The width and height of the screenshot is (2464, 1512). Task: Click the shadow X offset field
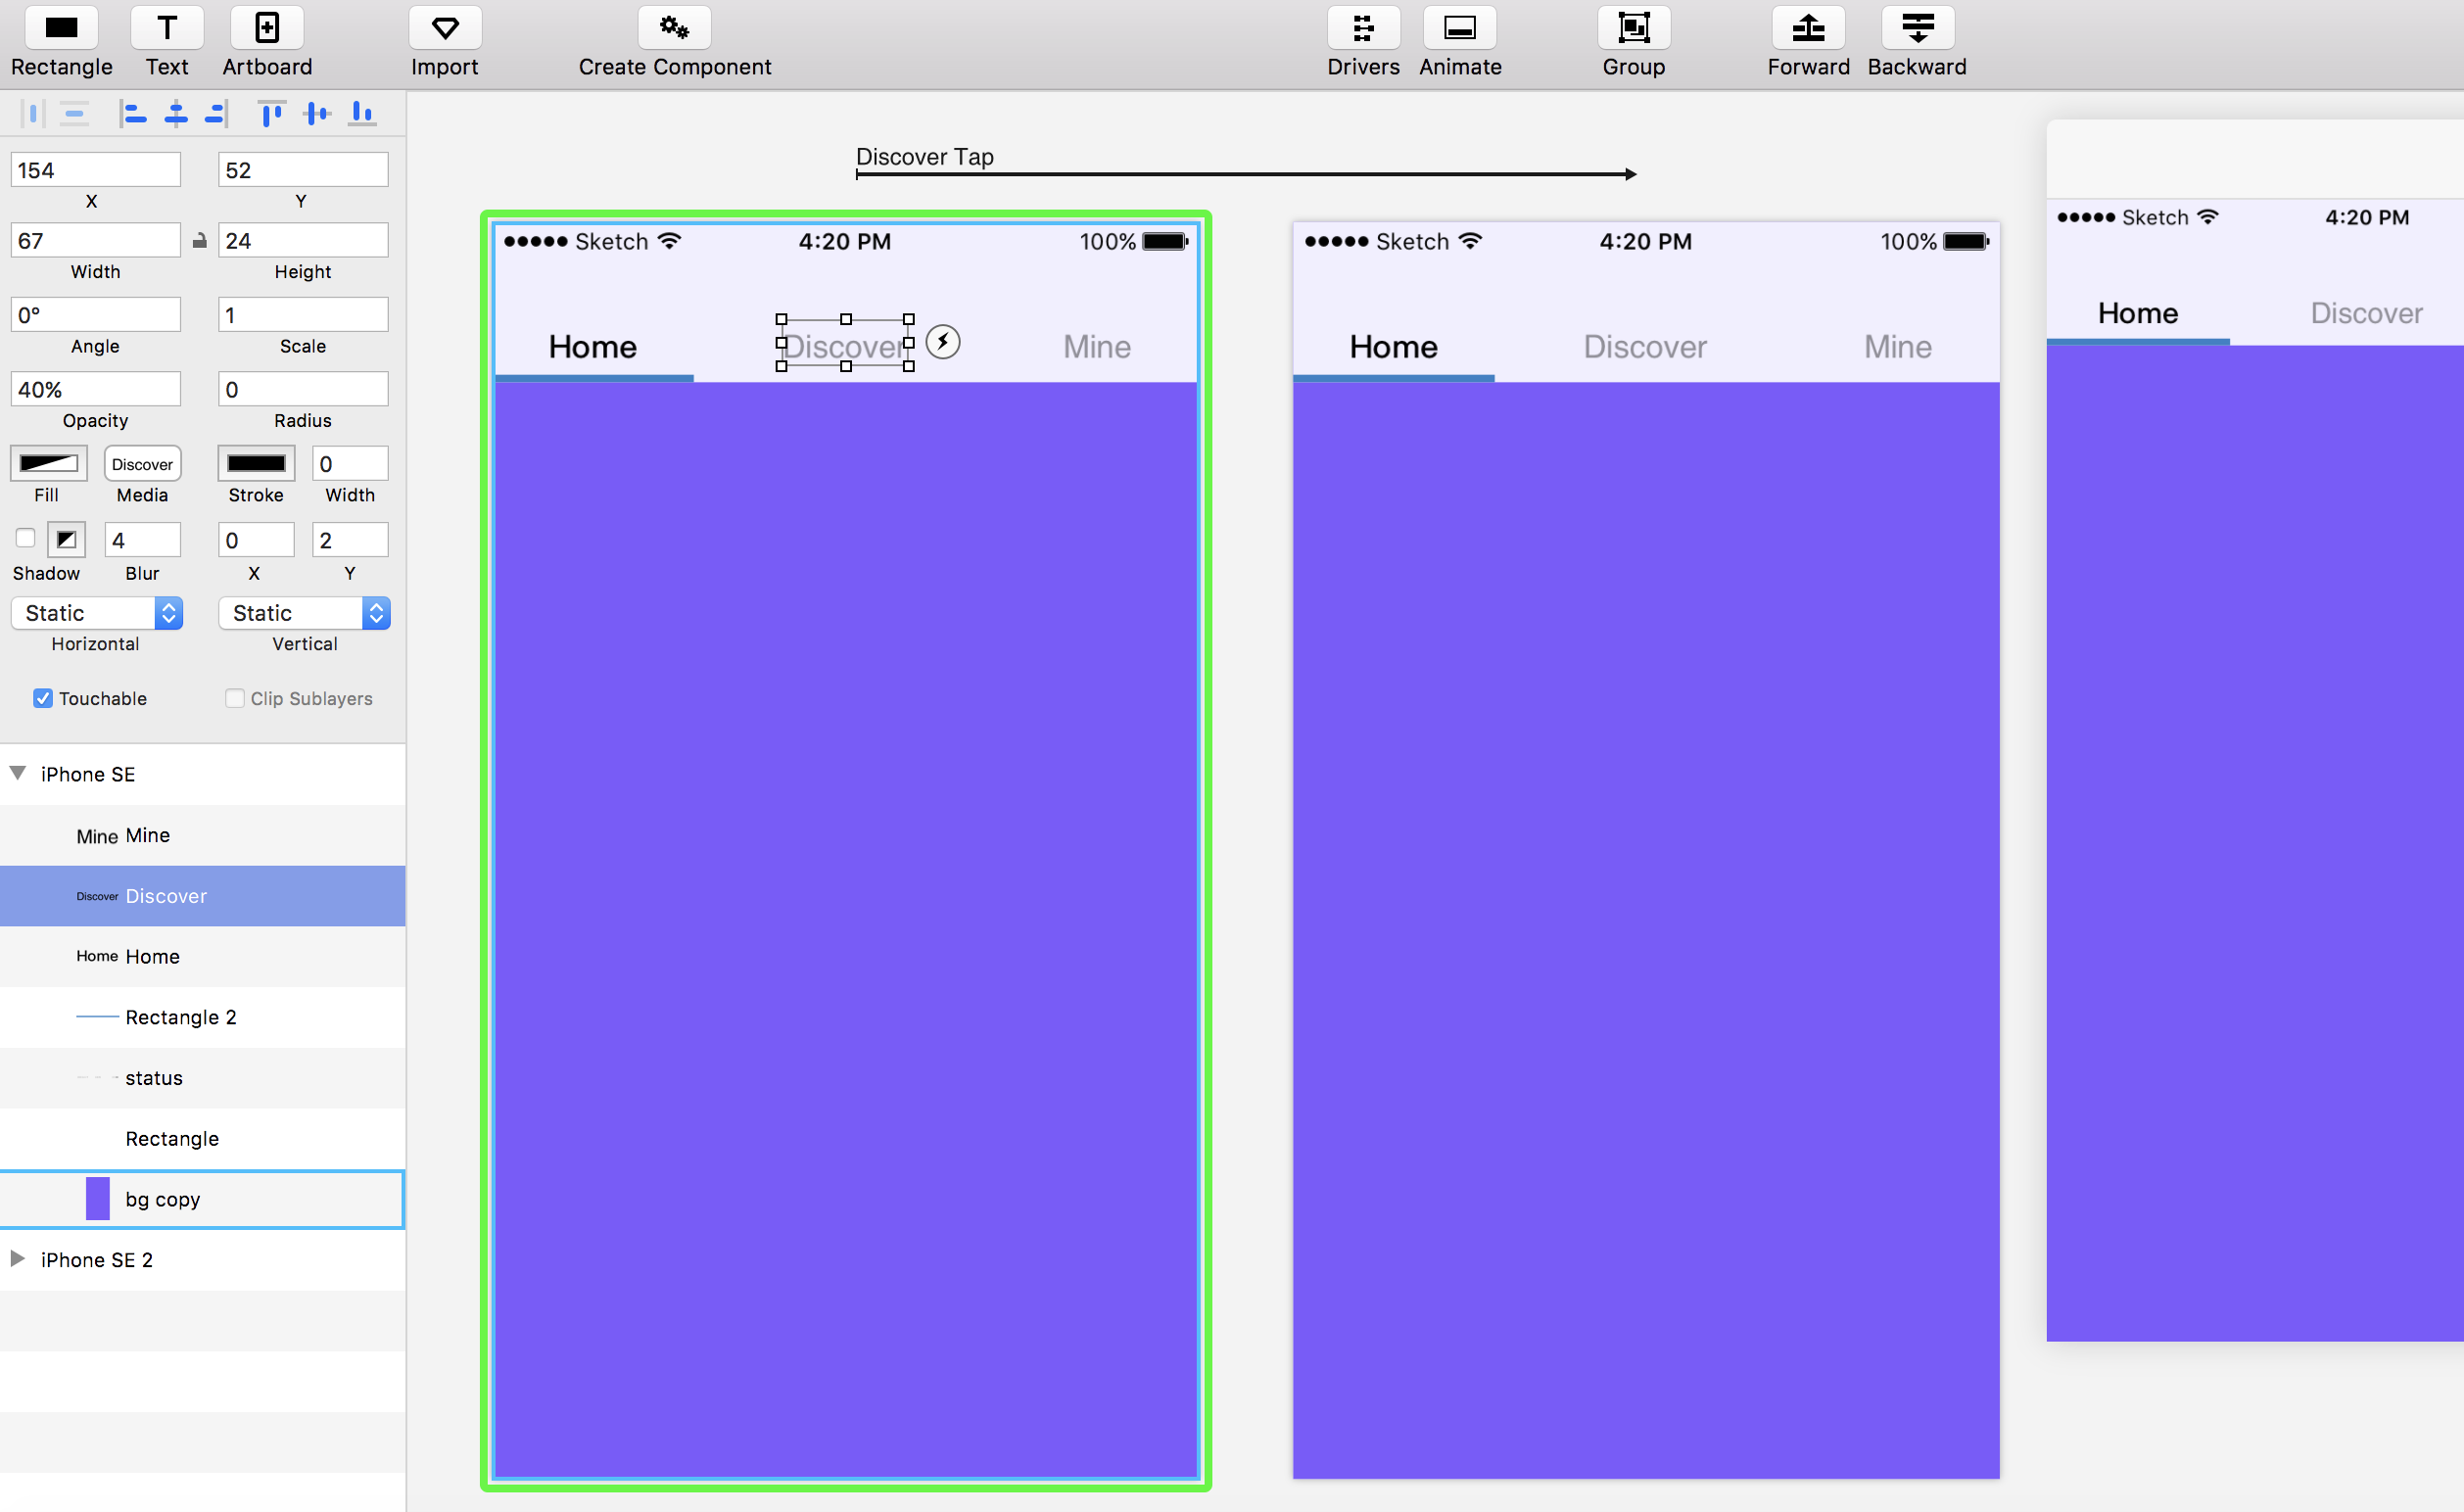(256, 540)
